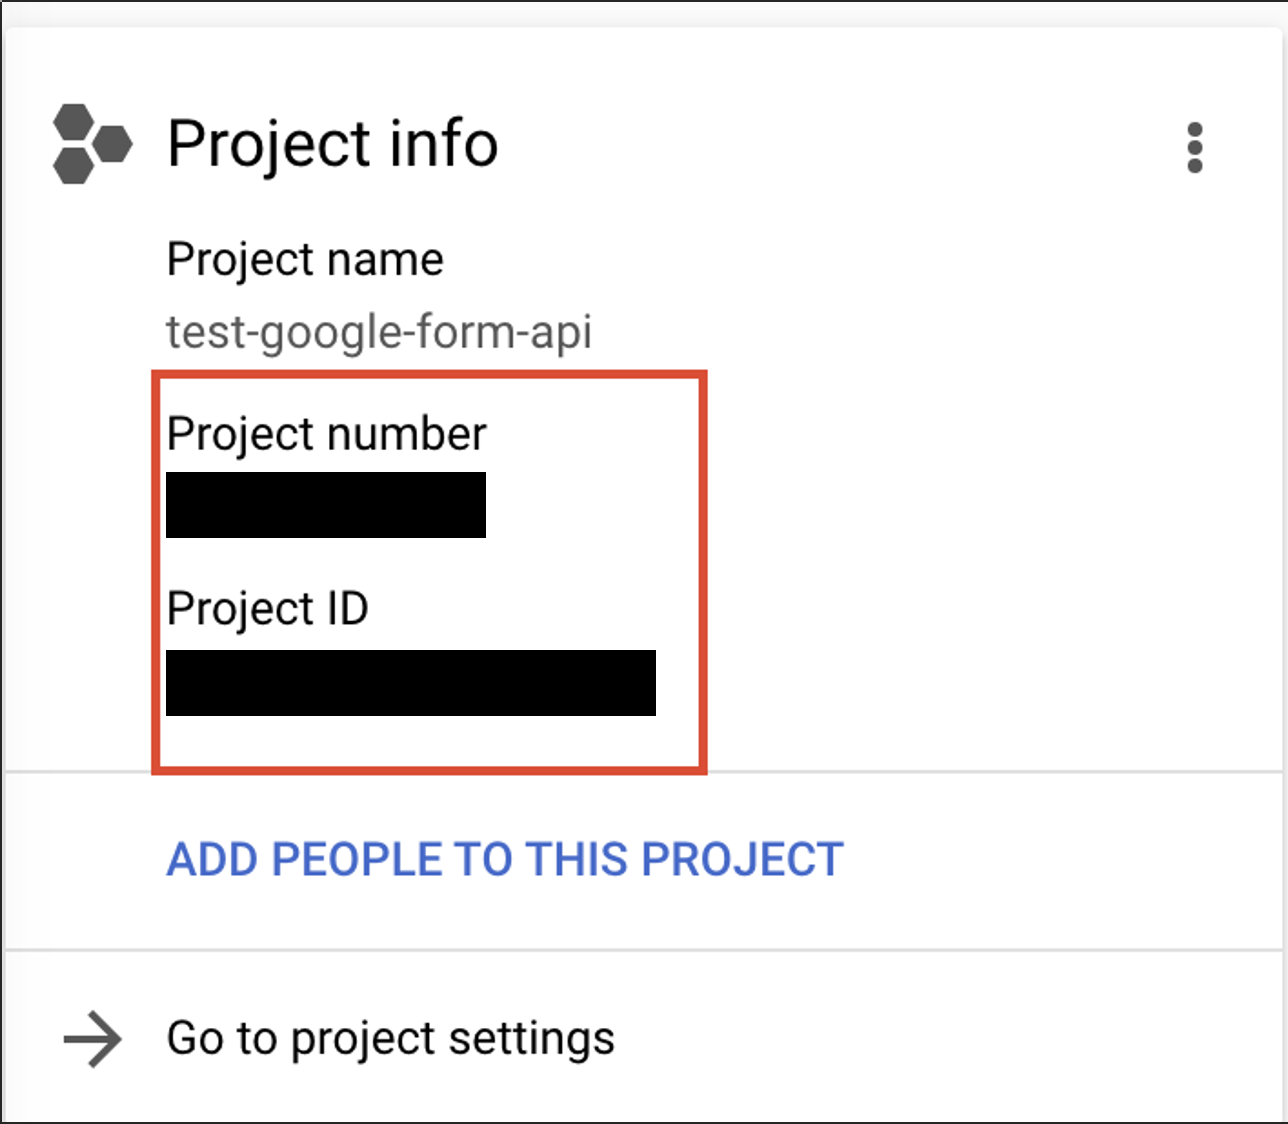This screenshot has height=1124, width=1288.
Task: Open Go to project settings
Action: [x=390, y=1039]
